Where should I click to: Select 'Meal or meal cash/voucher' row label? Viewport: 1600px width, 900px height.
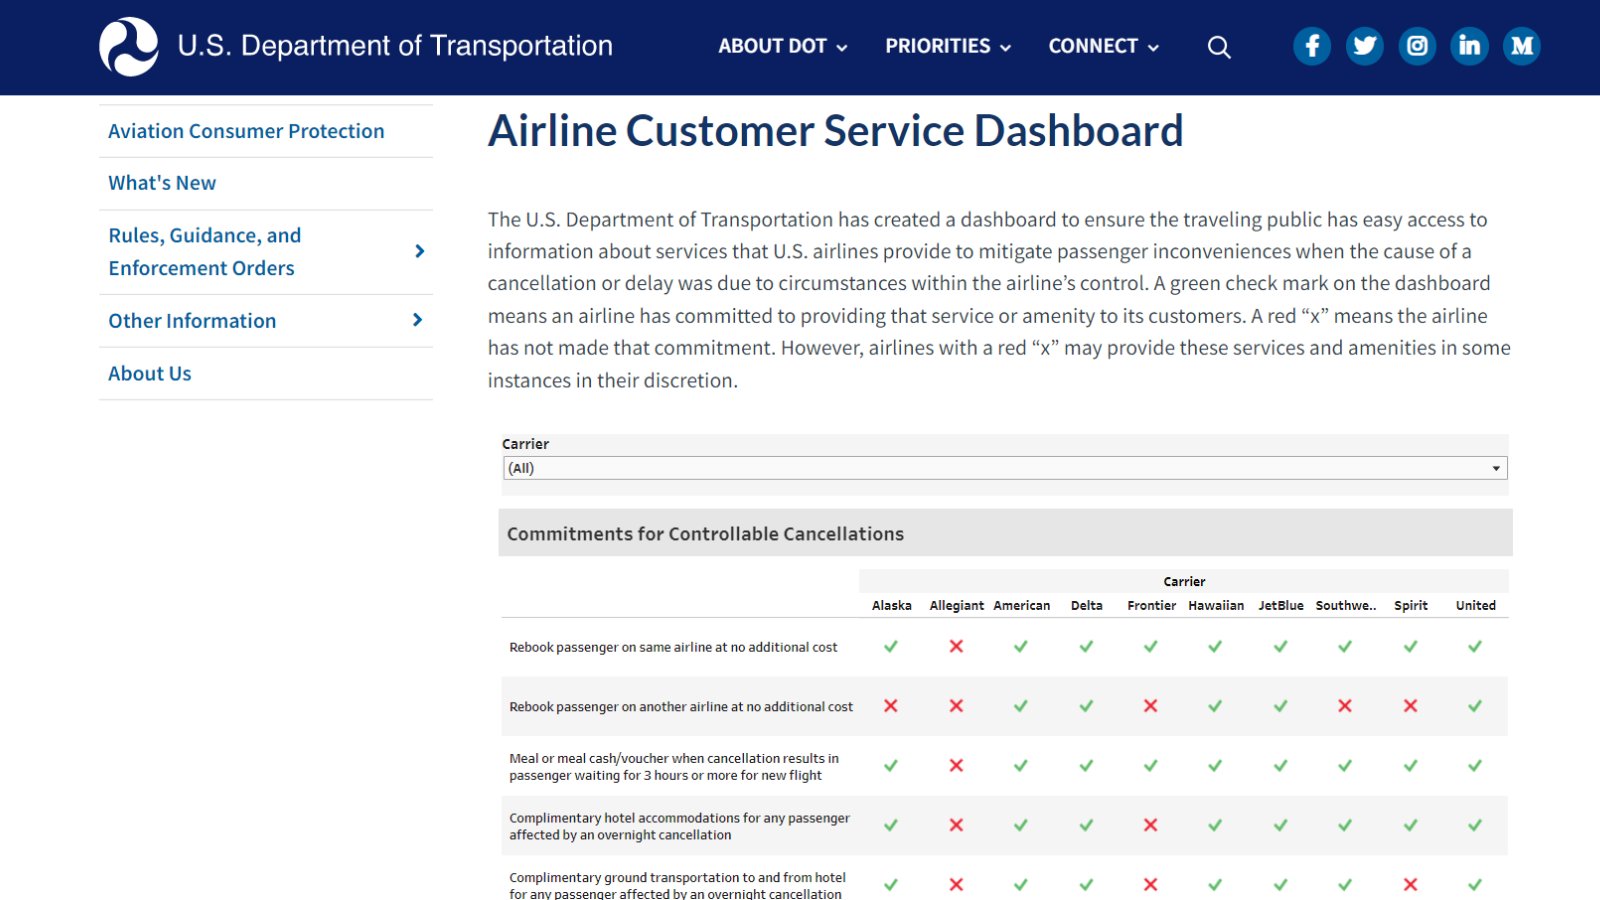click(674, 767)
